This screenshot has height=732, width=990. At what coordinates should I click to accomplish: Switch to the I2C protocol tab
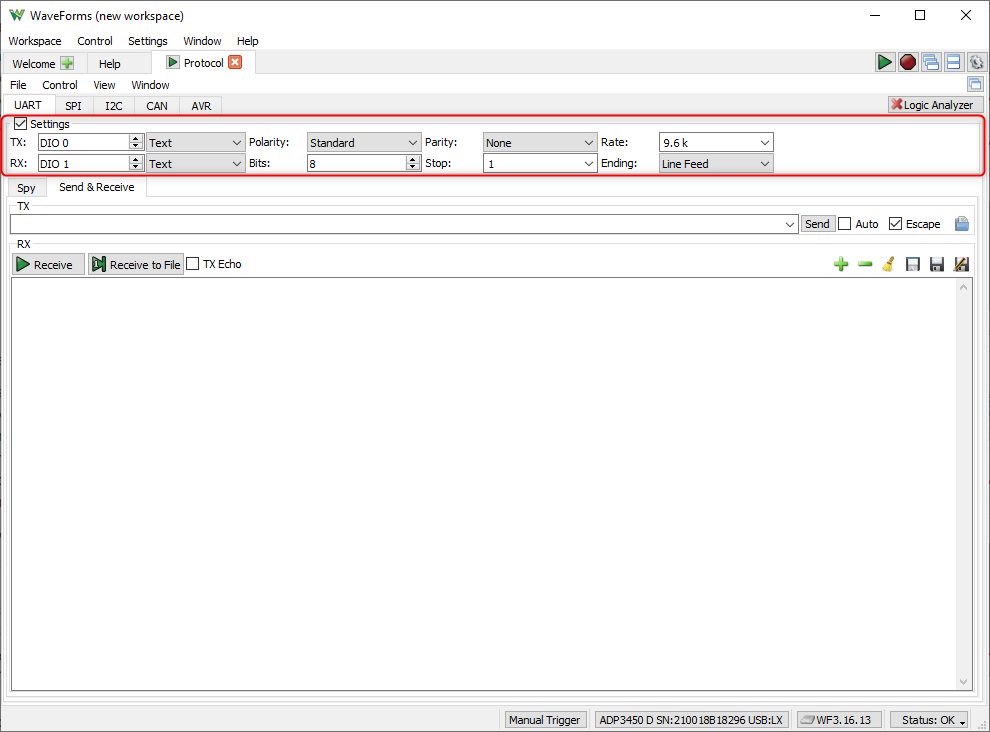pos(114,105)
